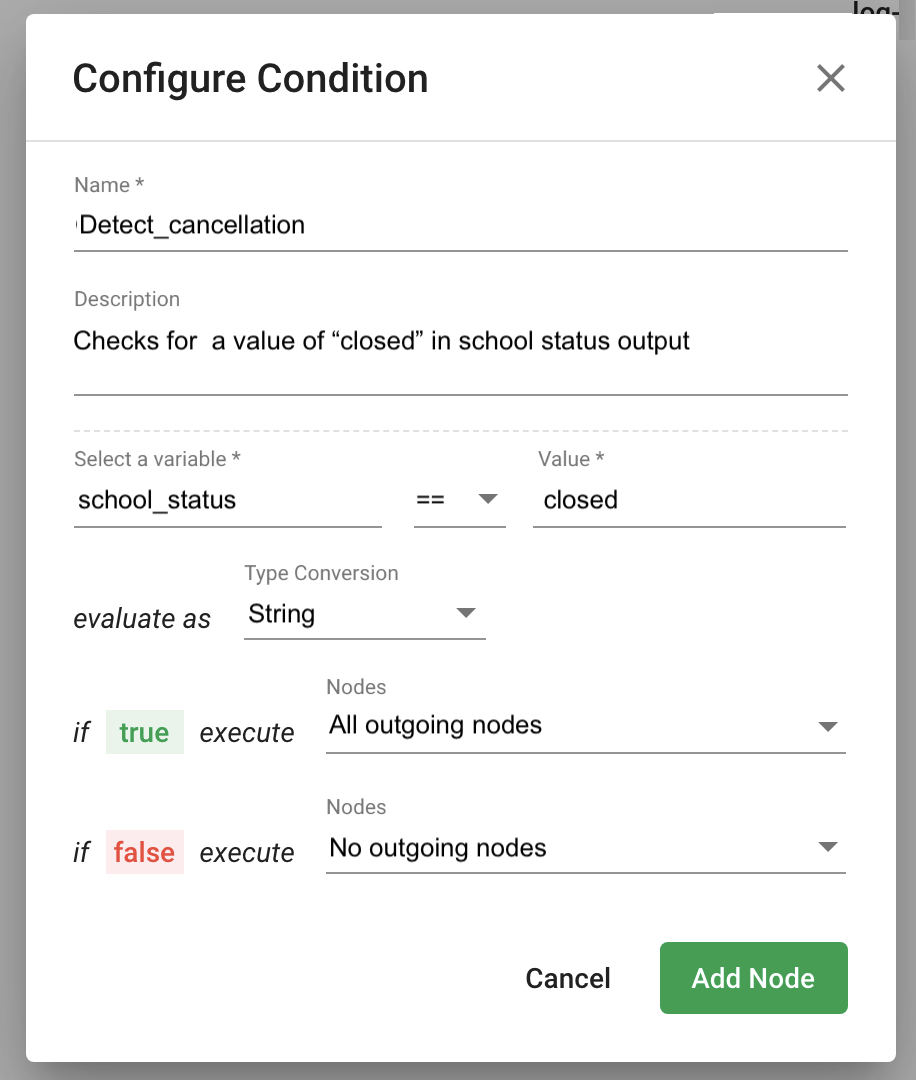Click the arrow on No outgoing nodes

tap(827, 847)
